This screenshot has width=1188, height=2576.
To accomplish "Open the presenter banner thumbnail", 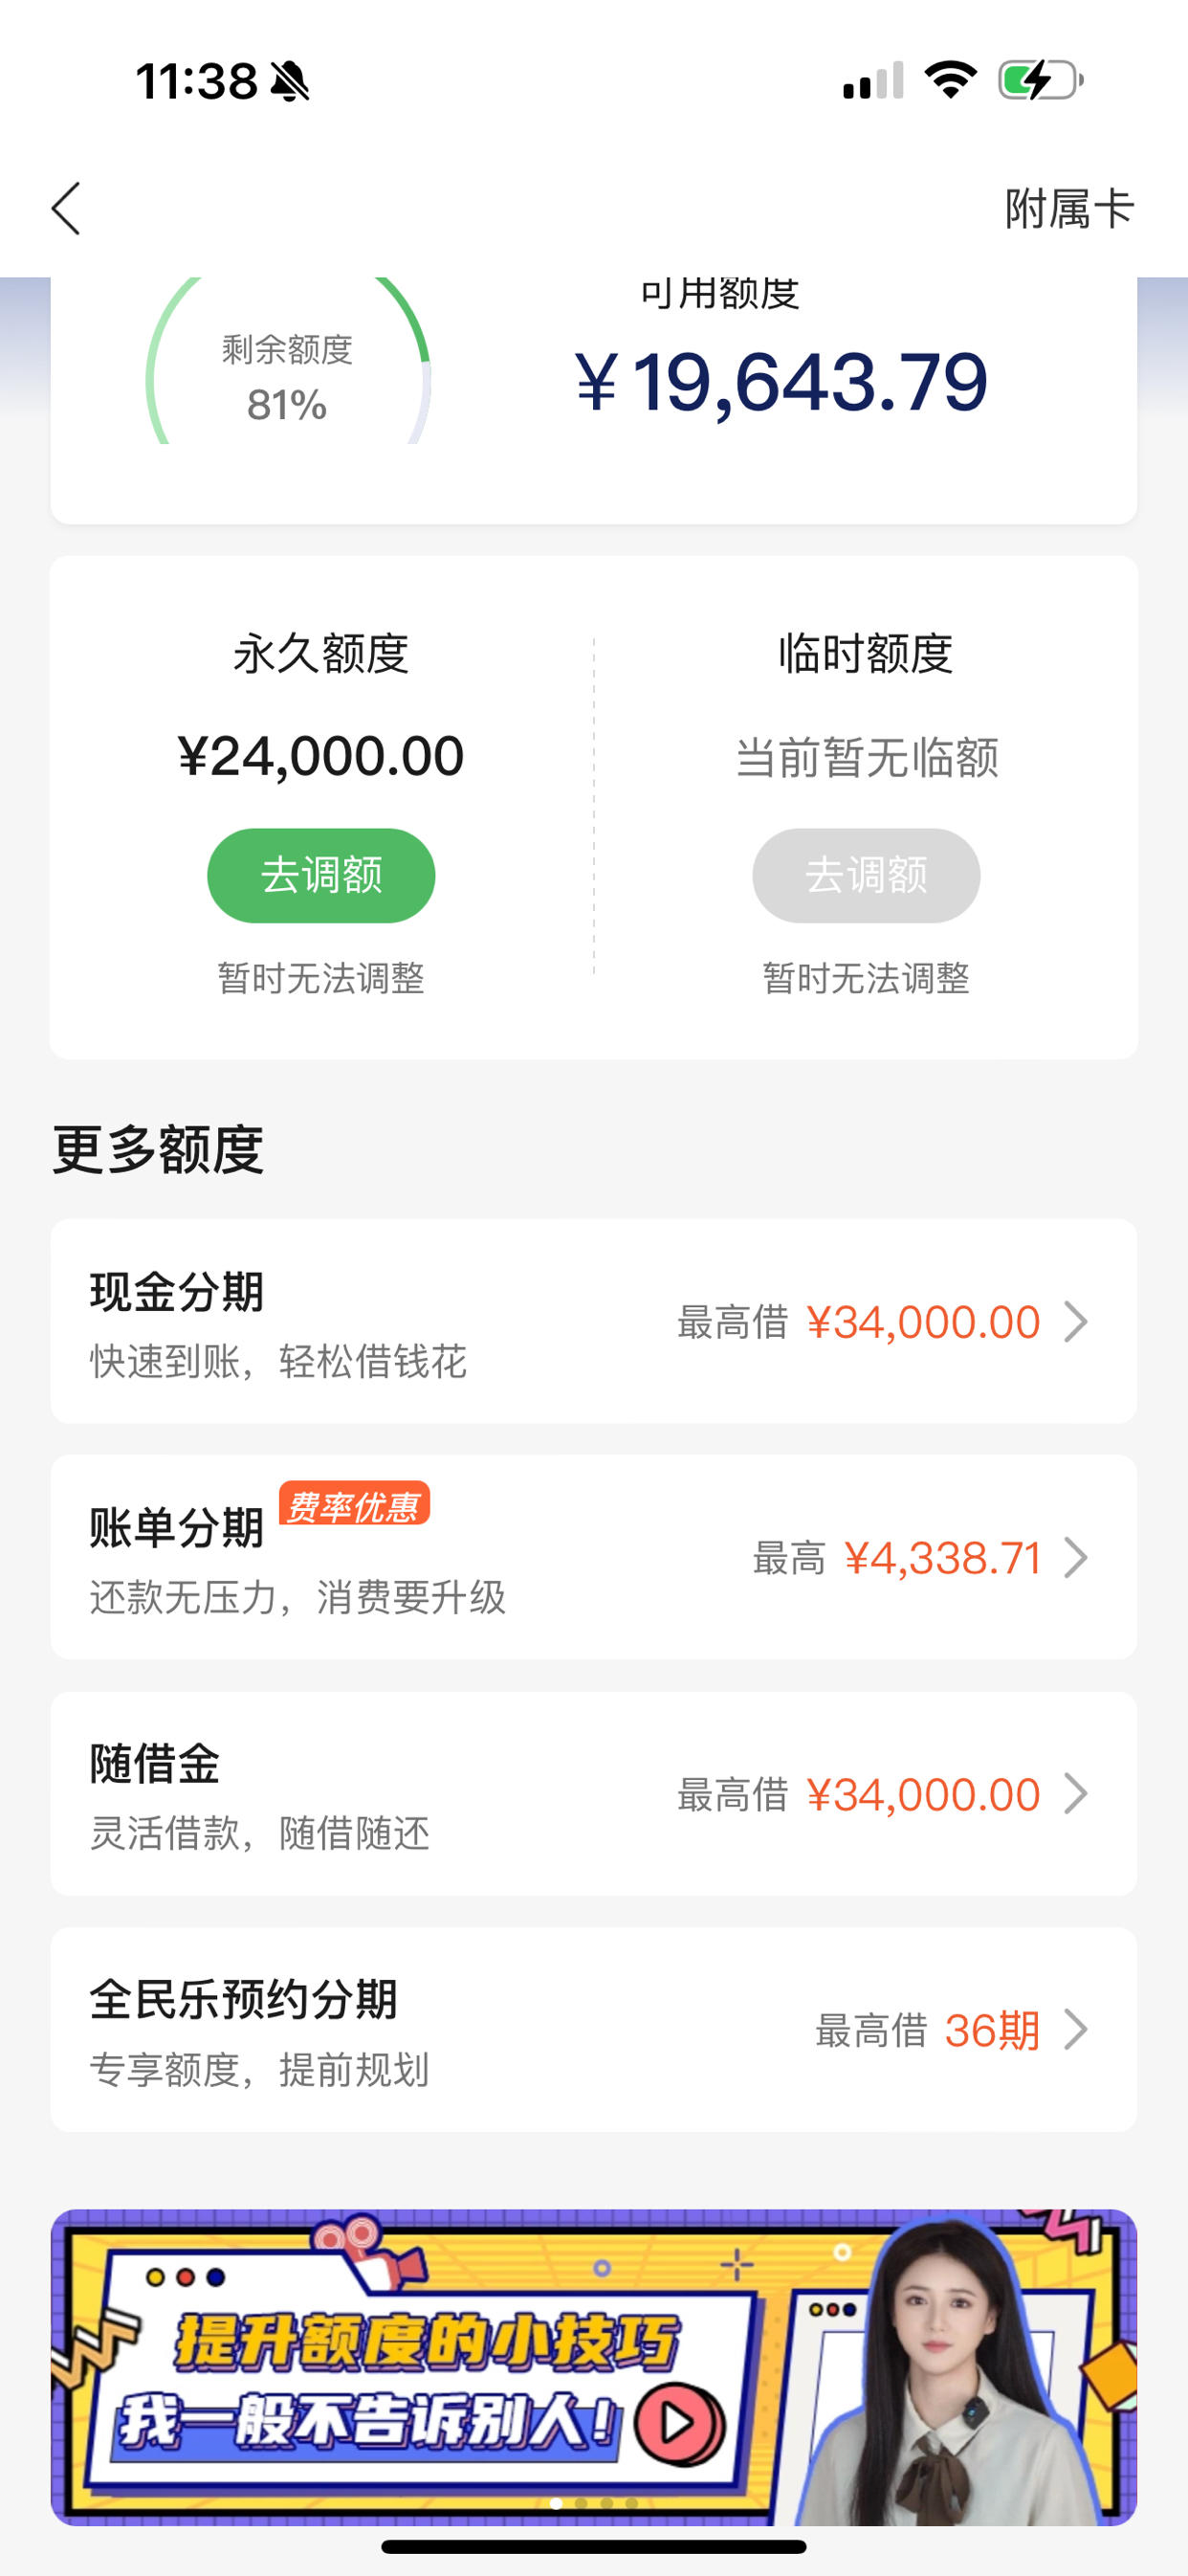I will 594,2366.
